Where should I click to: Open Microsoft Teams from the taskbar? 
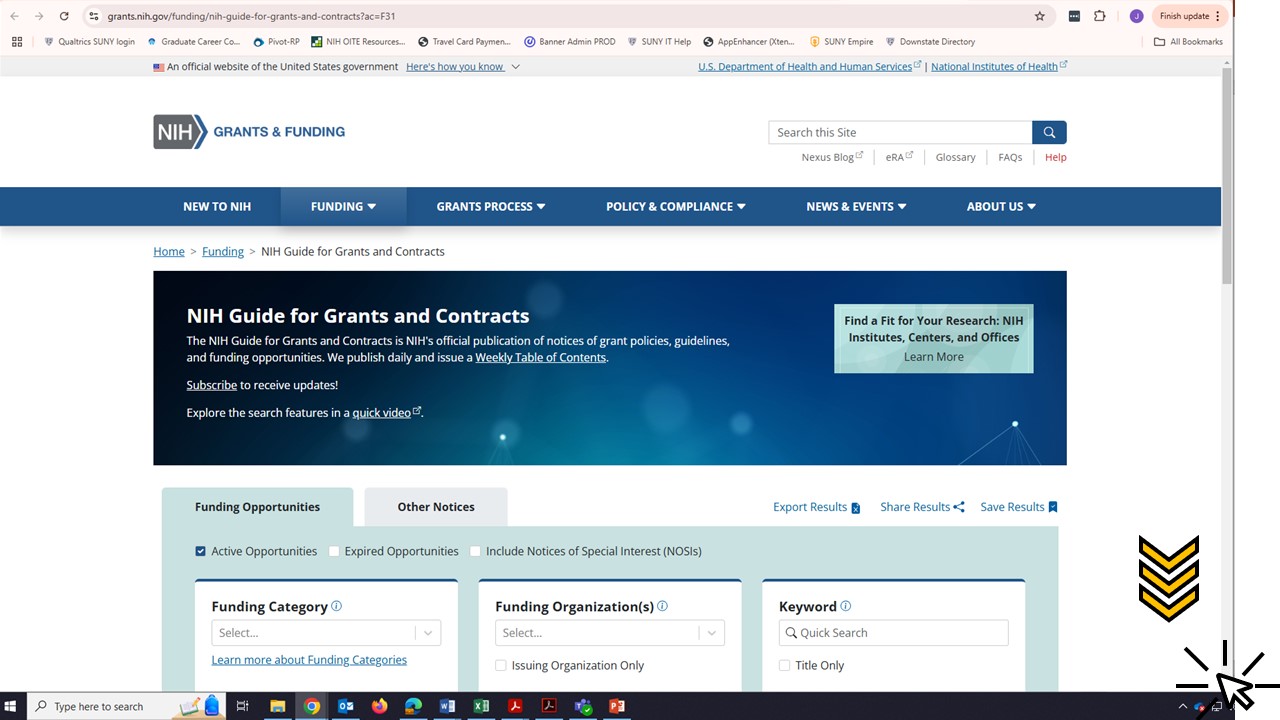[583, 706]
